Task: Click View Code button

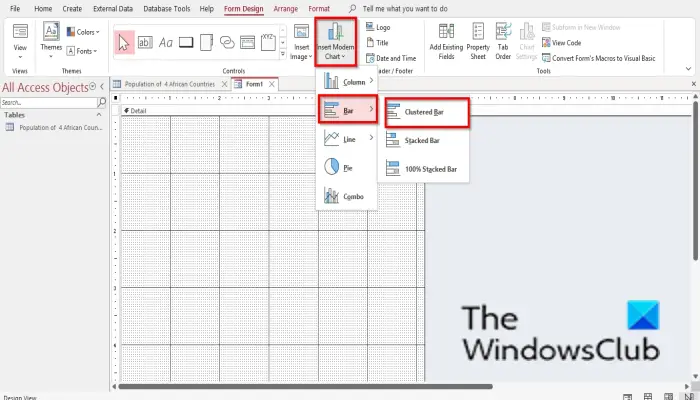Action: pyautogui.click(x=562, y=43)
